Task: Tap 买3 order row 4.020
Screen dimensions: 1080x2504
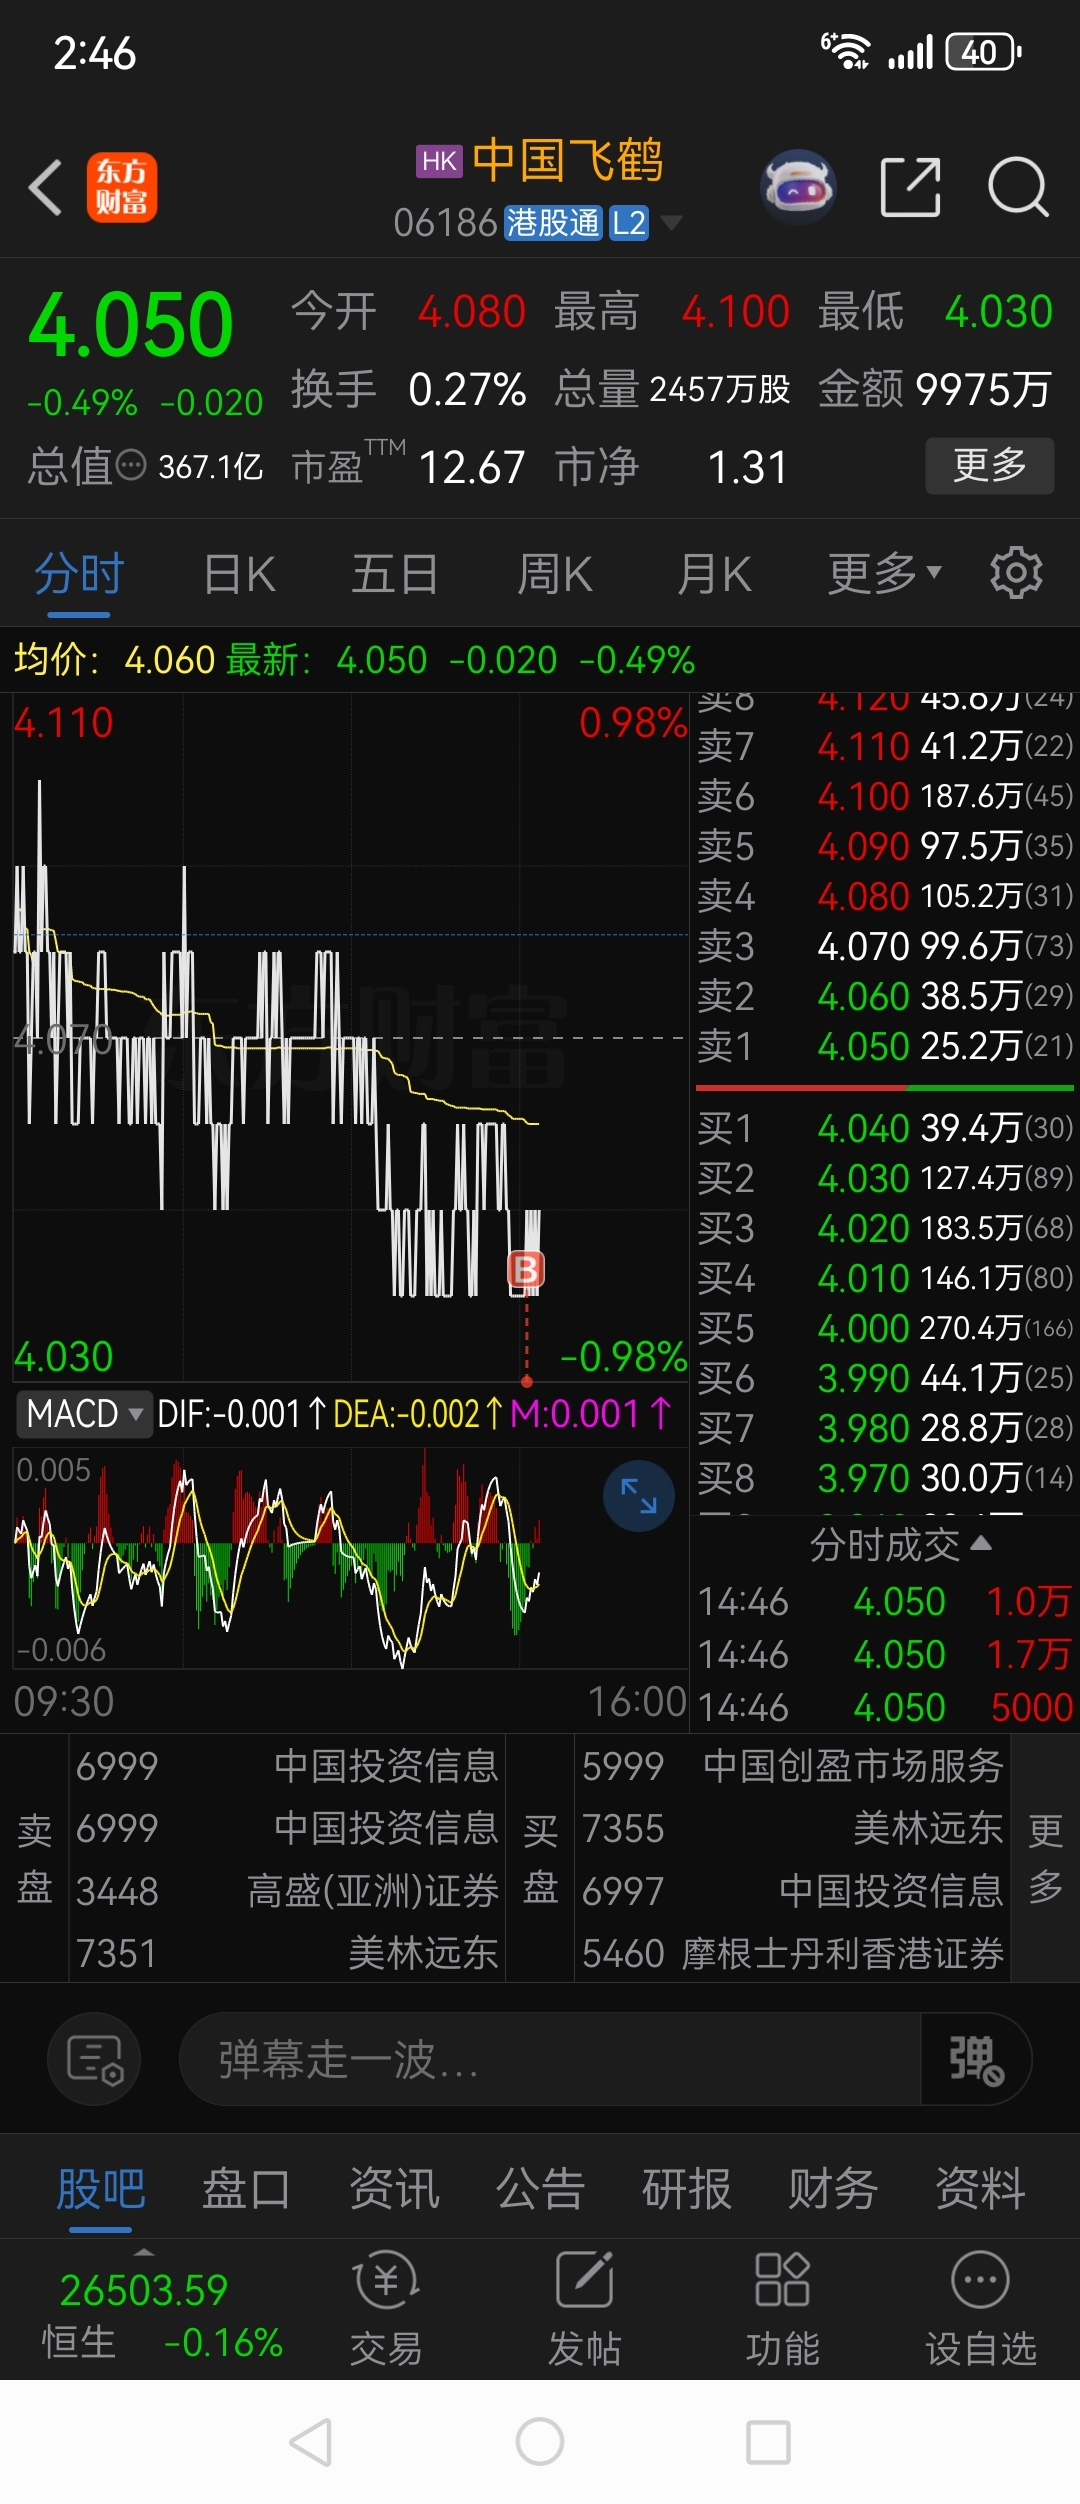Action: coord(885,1228)
